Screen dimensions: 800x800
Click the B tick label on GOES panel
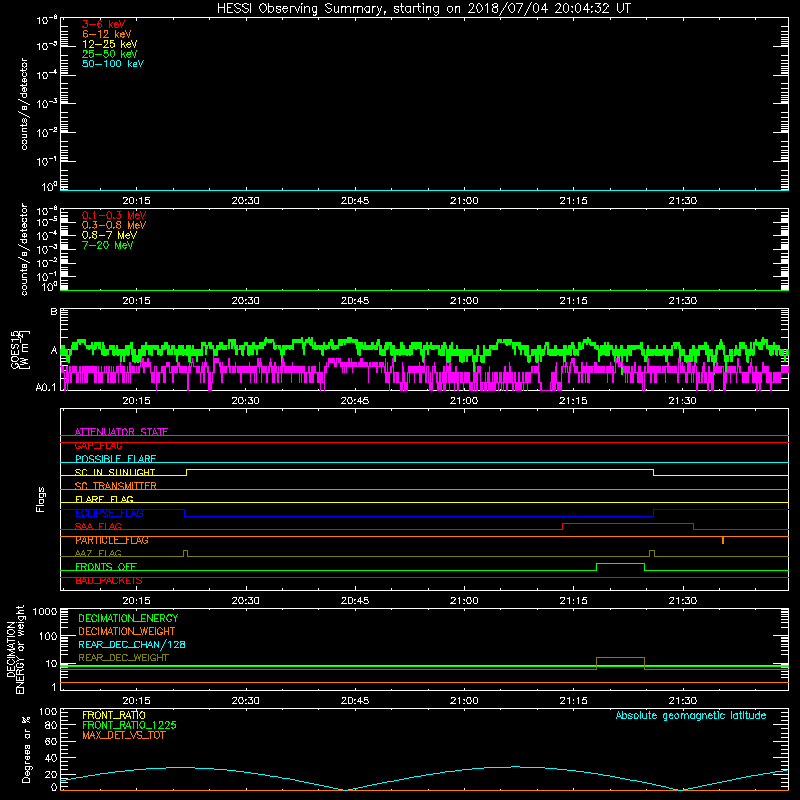pyautogui.click(x=54, y=311)
